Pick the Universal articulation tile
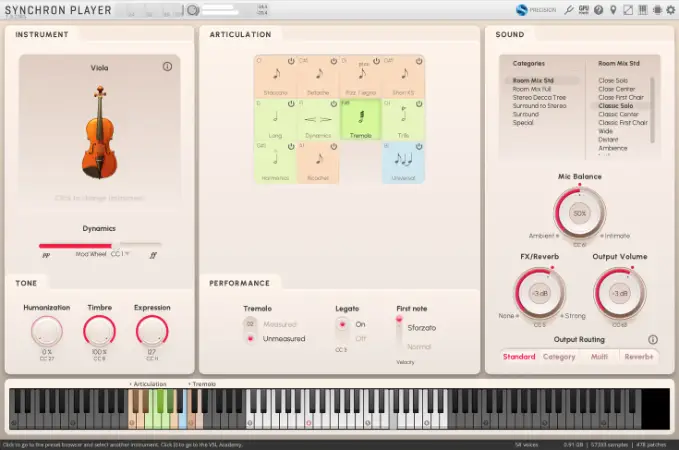679x450 pixels. coord(404,163)
